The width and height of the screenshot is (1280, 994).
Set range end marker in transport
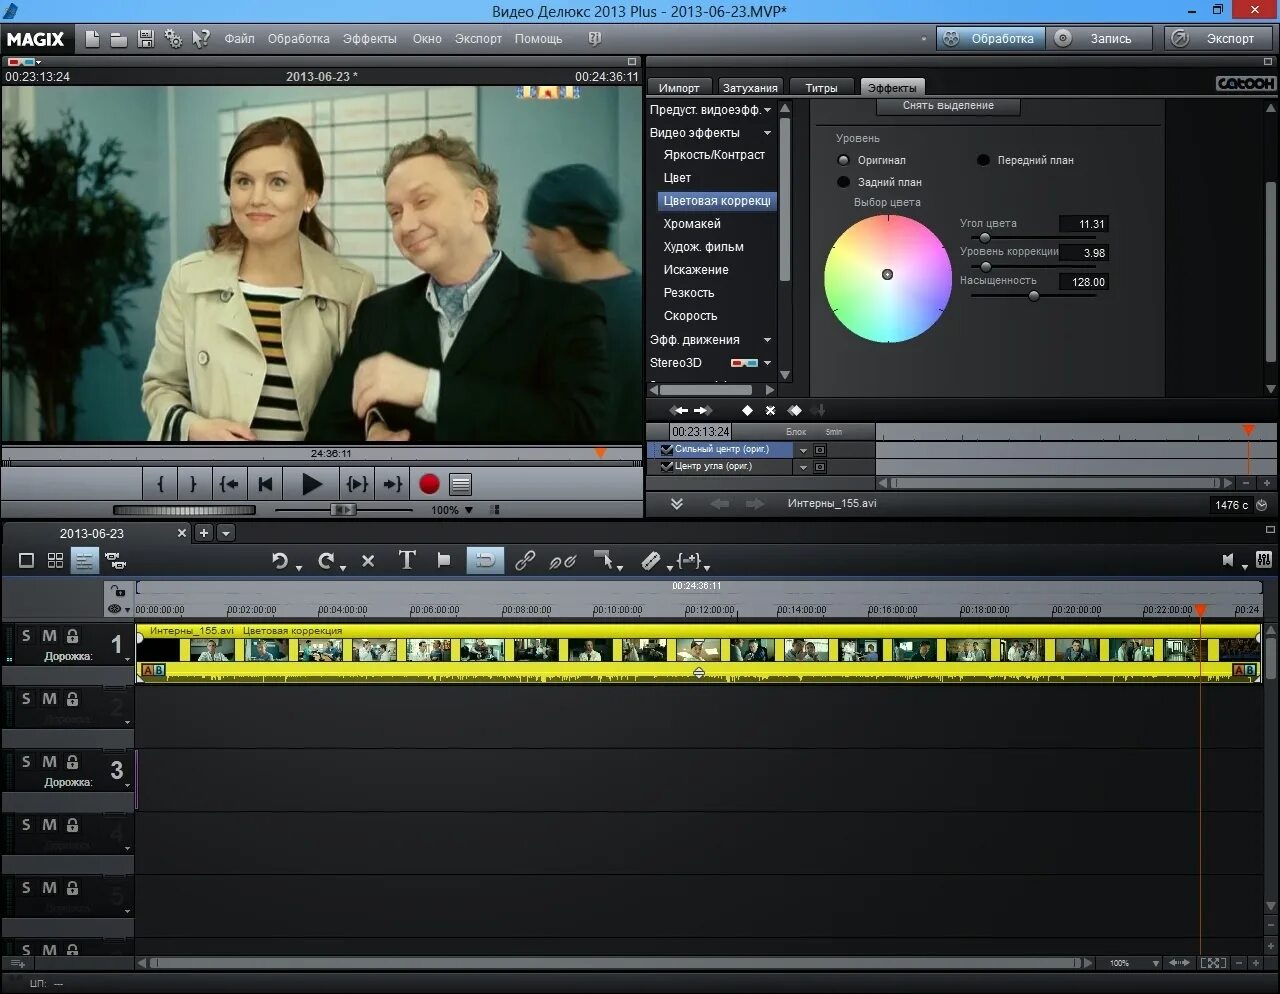(x=193, y=484)
